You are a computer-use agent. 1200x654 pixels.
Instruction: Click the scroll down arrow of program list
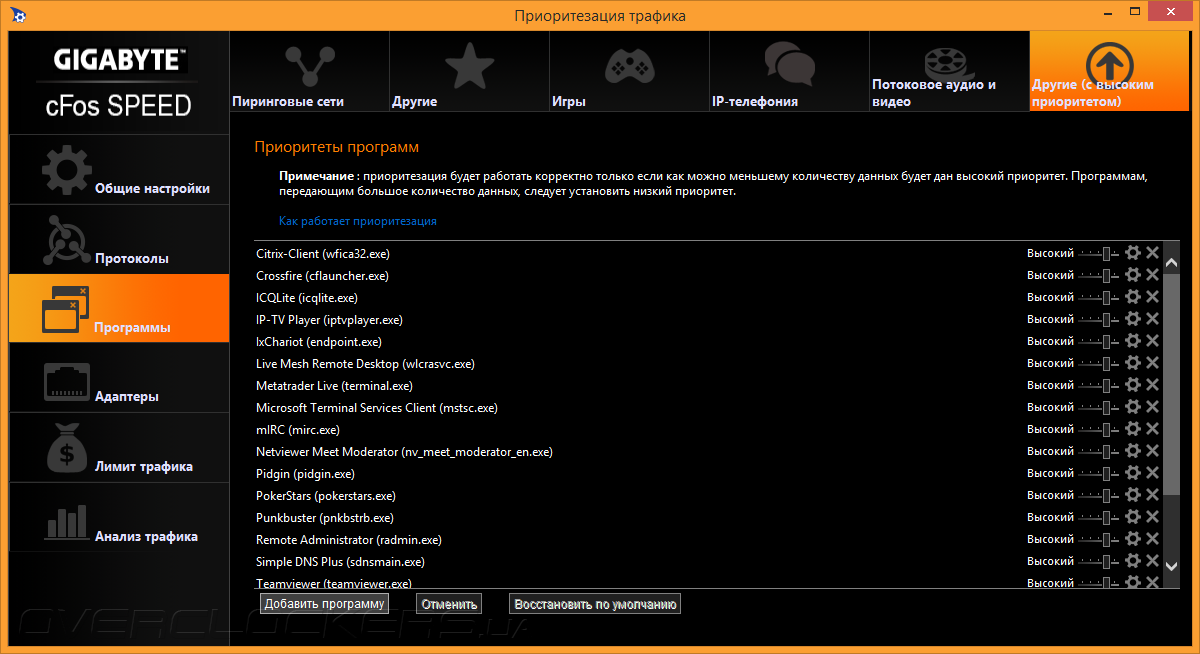[1172, 566]
